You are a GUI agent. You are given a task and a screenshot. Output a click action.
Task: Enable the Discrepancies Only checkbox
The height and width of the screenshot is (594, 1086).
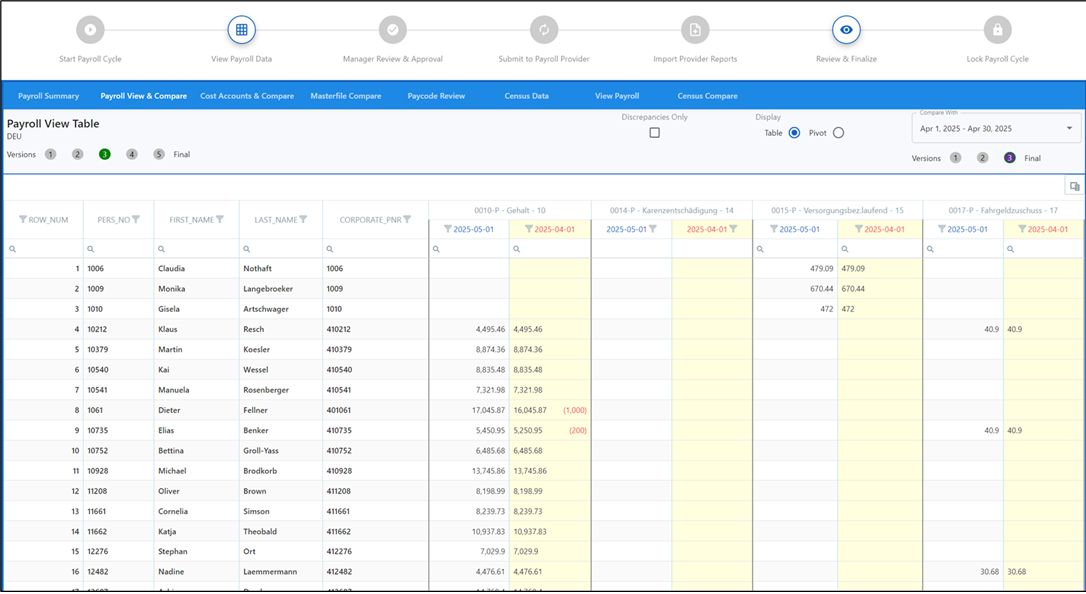pyautogui.click(x=655, y=131)
